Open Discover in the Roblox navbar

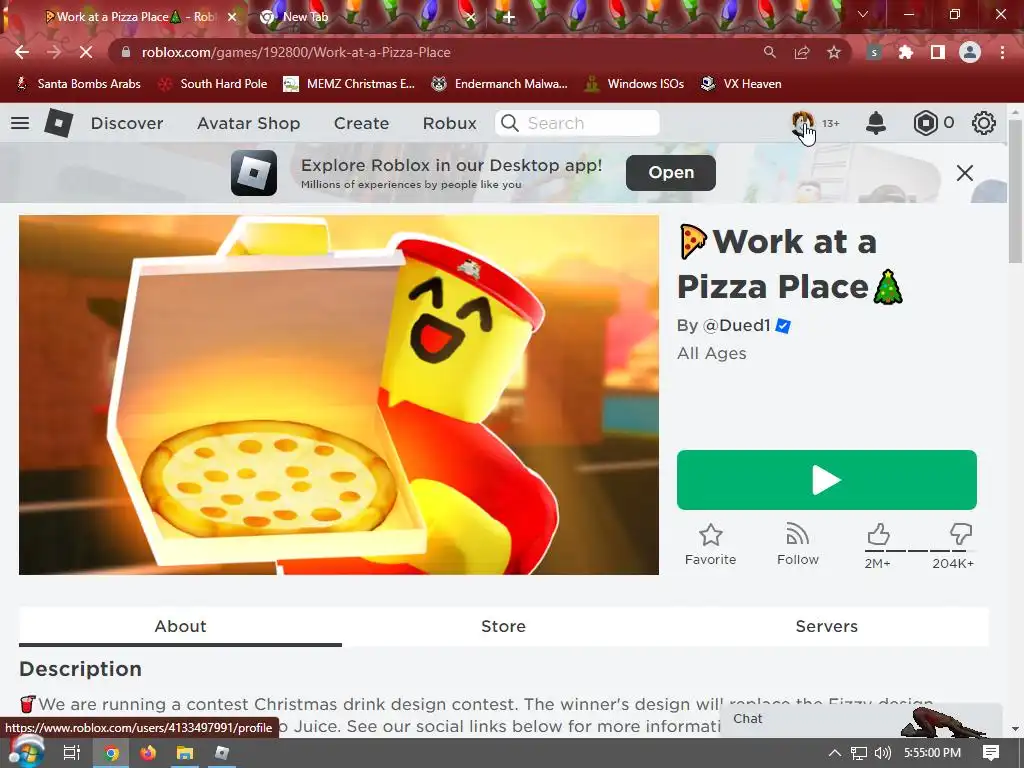127,123
